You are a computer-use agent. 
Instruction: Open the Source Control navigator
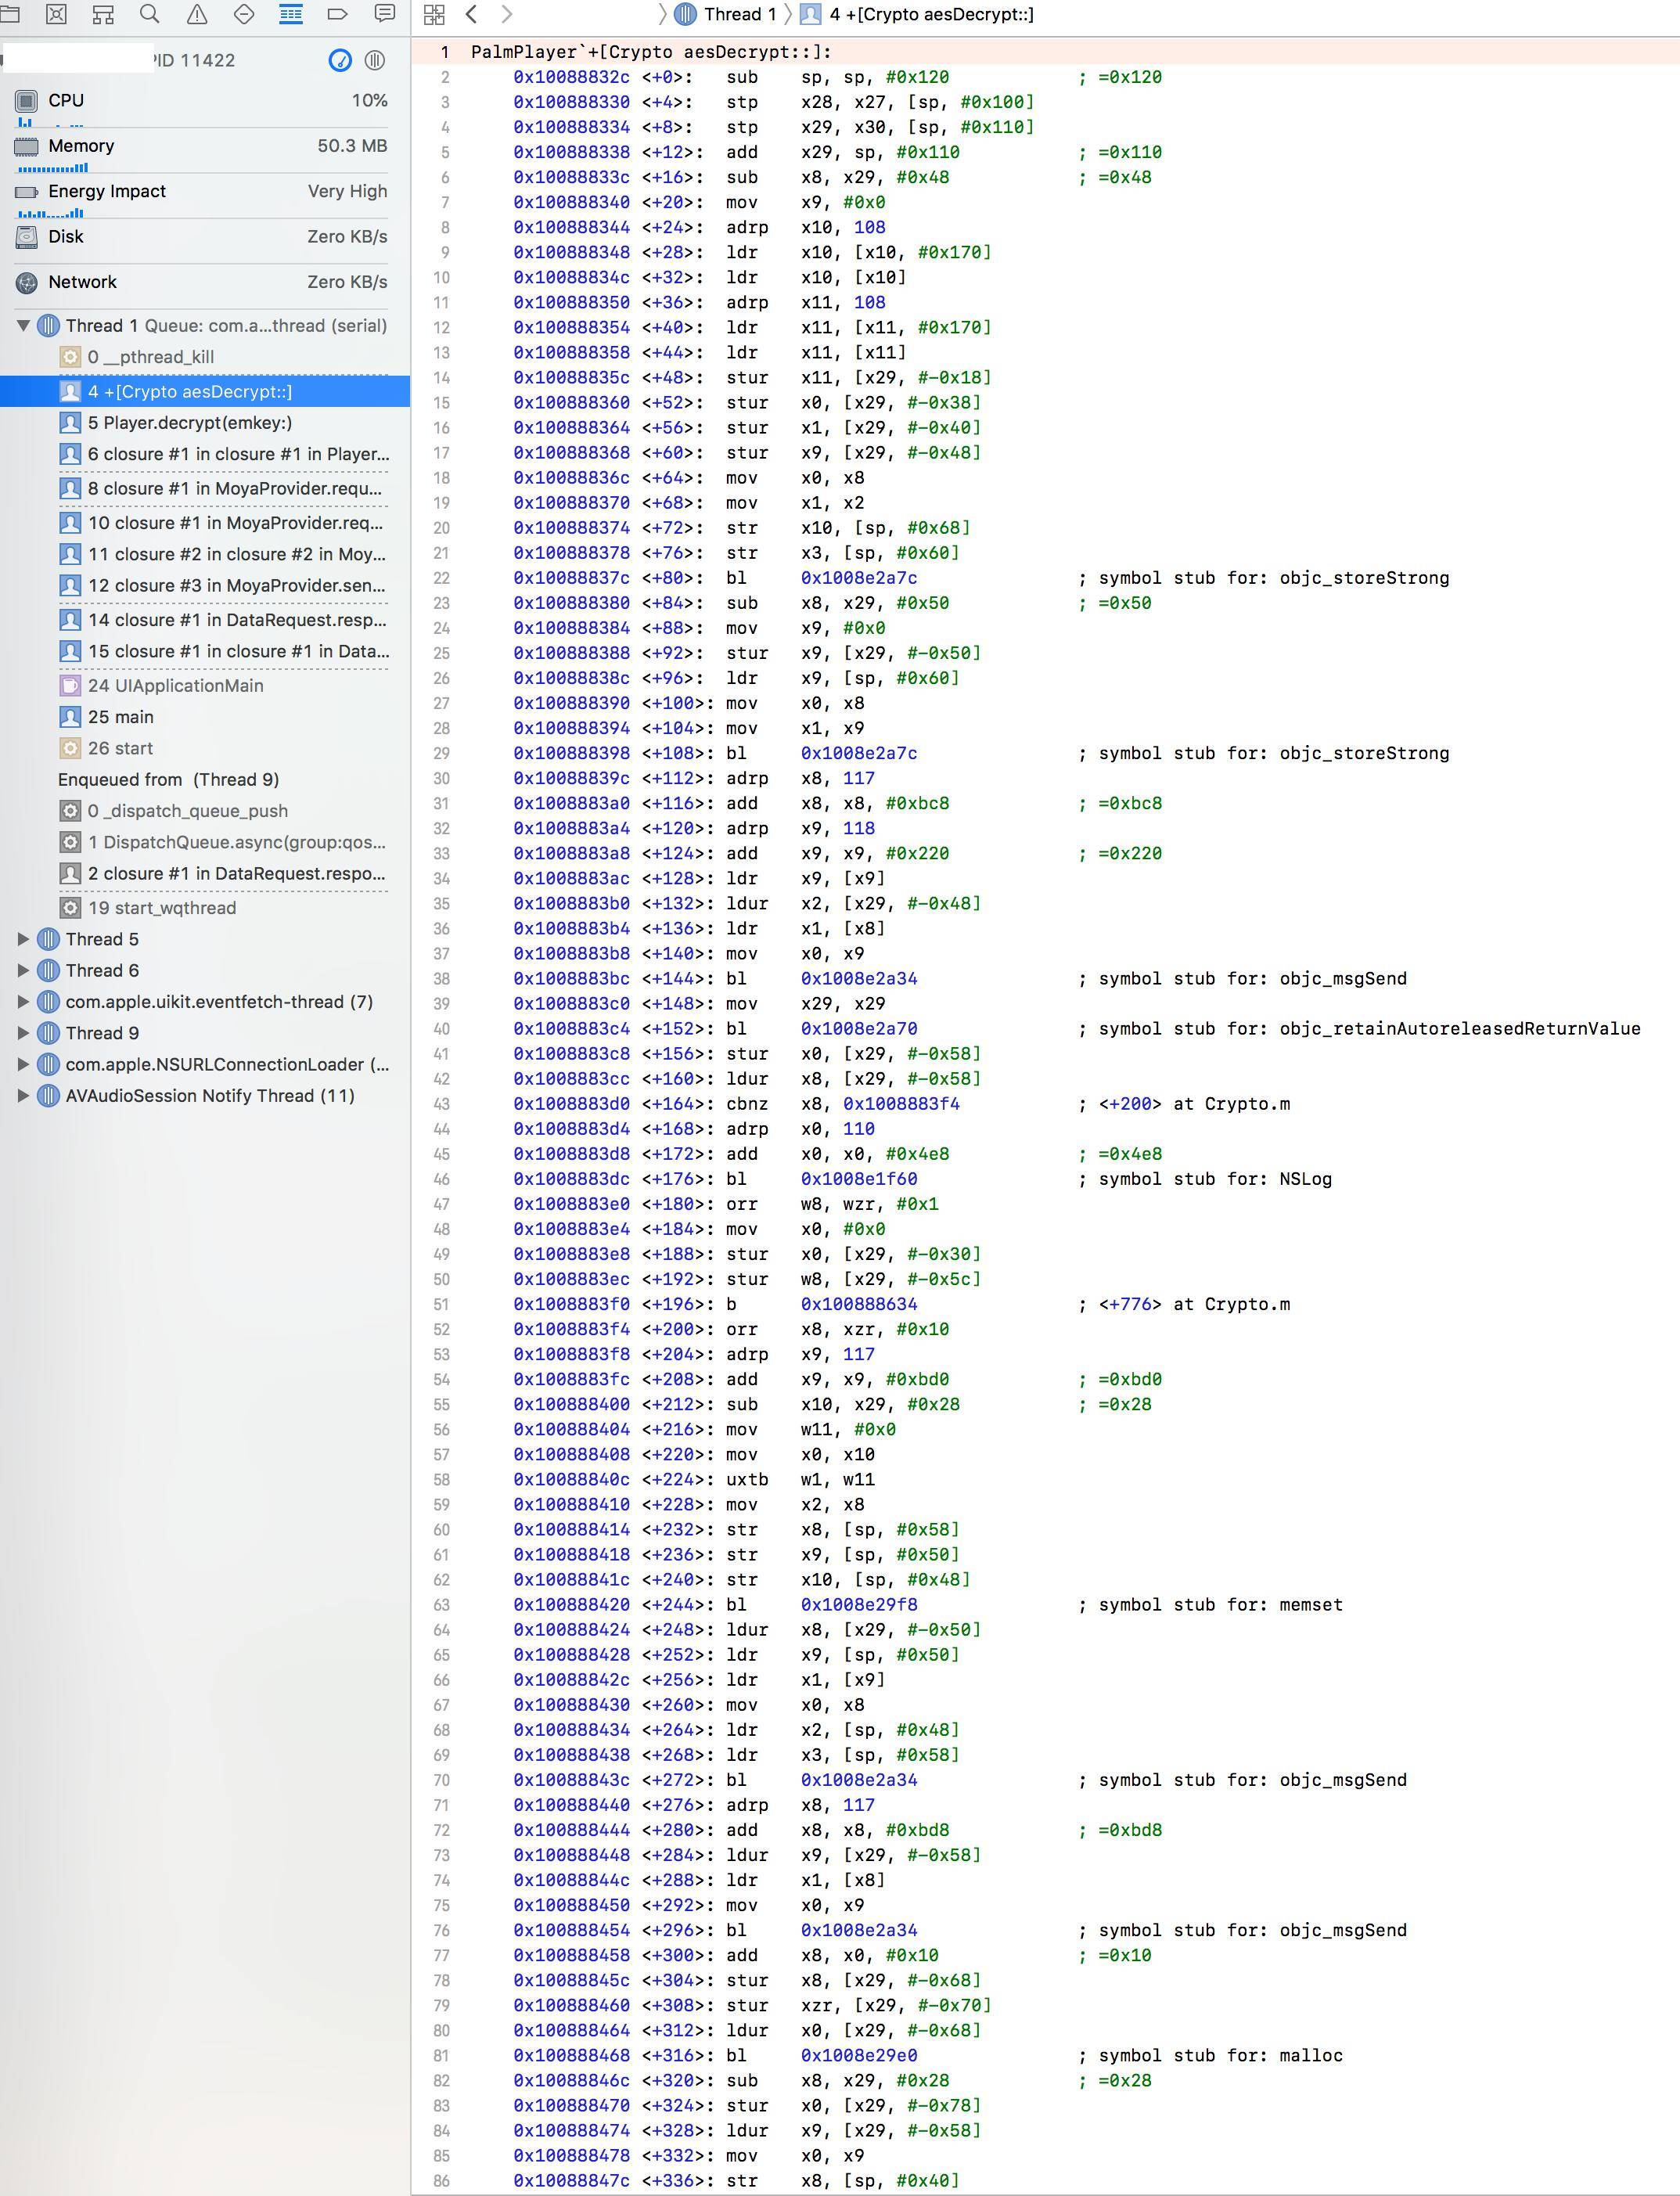(x=56, y=14)
